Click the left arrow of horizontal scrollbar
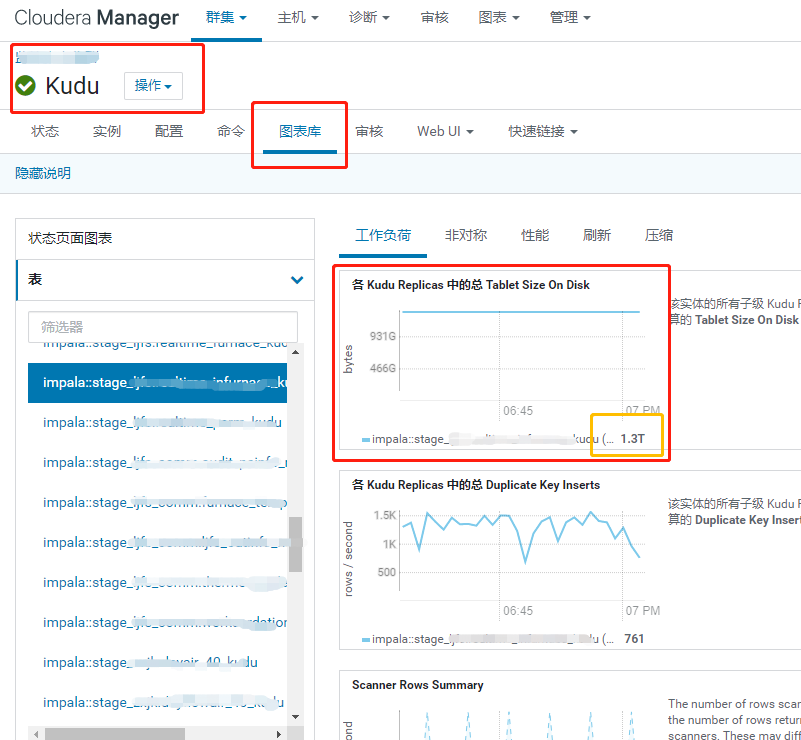The height and width of the screenshot is (740, 801). (x=35, y=734)
